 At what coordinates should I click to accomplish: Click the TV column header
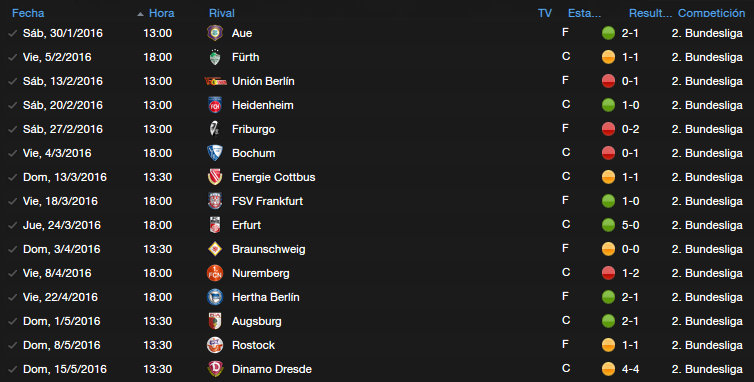point(545,13)
